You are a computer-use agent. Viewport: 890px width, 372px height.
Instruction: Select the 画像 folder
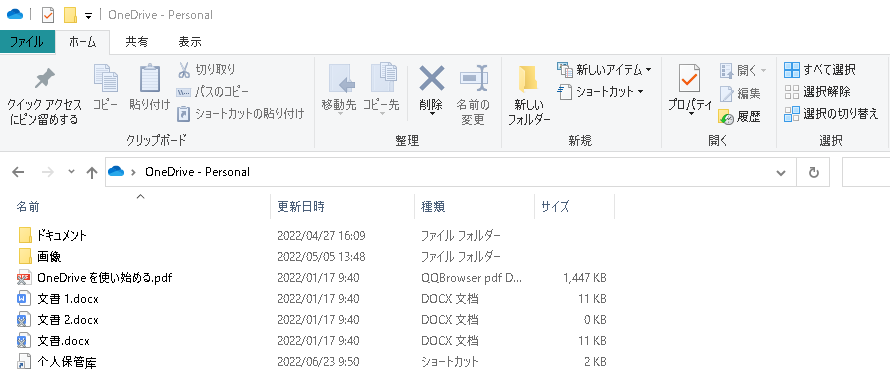[x=49, y=256]
